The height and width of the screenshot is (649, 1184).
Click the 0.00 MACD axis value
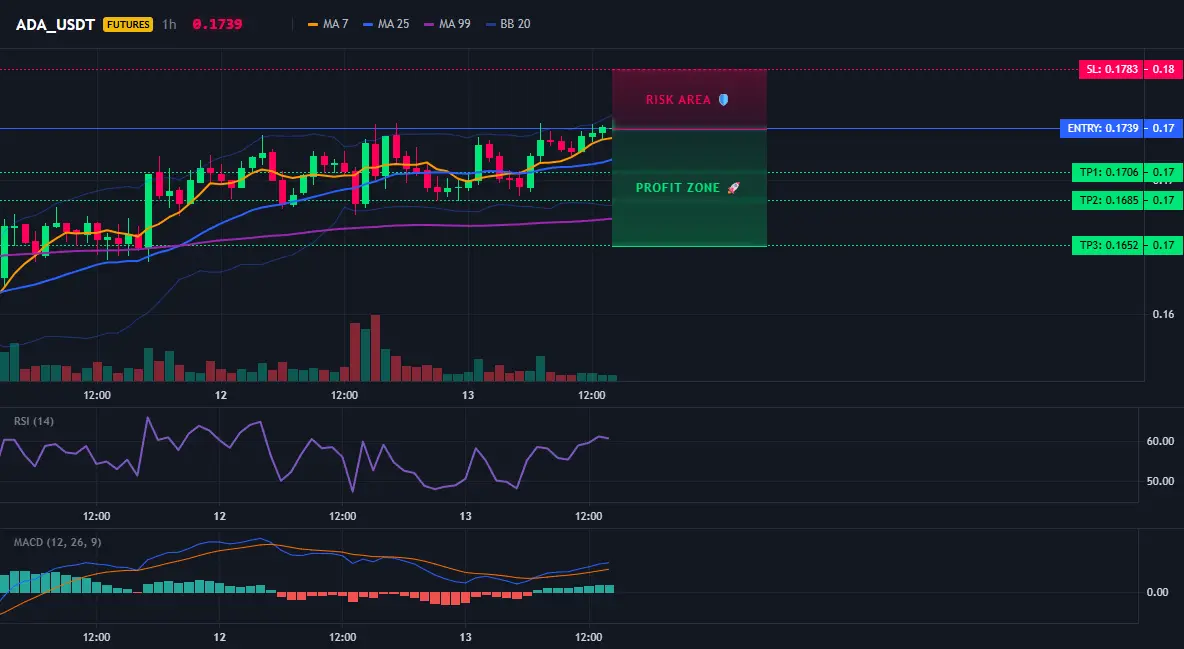pyautogui.click(x=1158, y=592)
